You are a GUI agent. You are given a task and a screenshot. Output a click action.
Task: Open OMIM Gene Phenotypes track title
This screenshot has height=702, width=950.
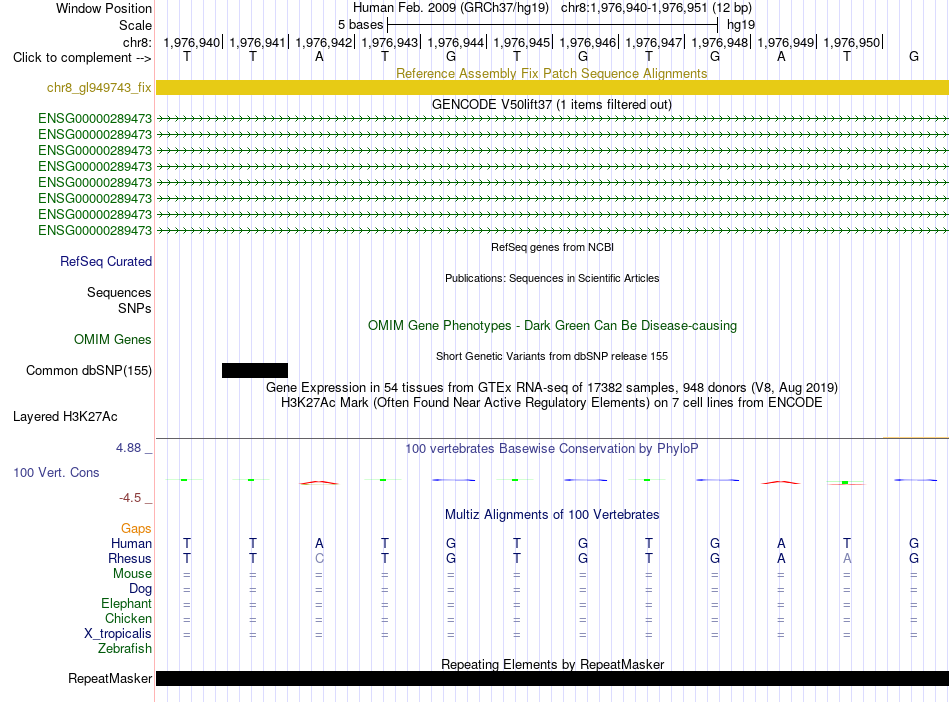[x=552, y=325]
